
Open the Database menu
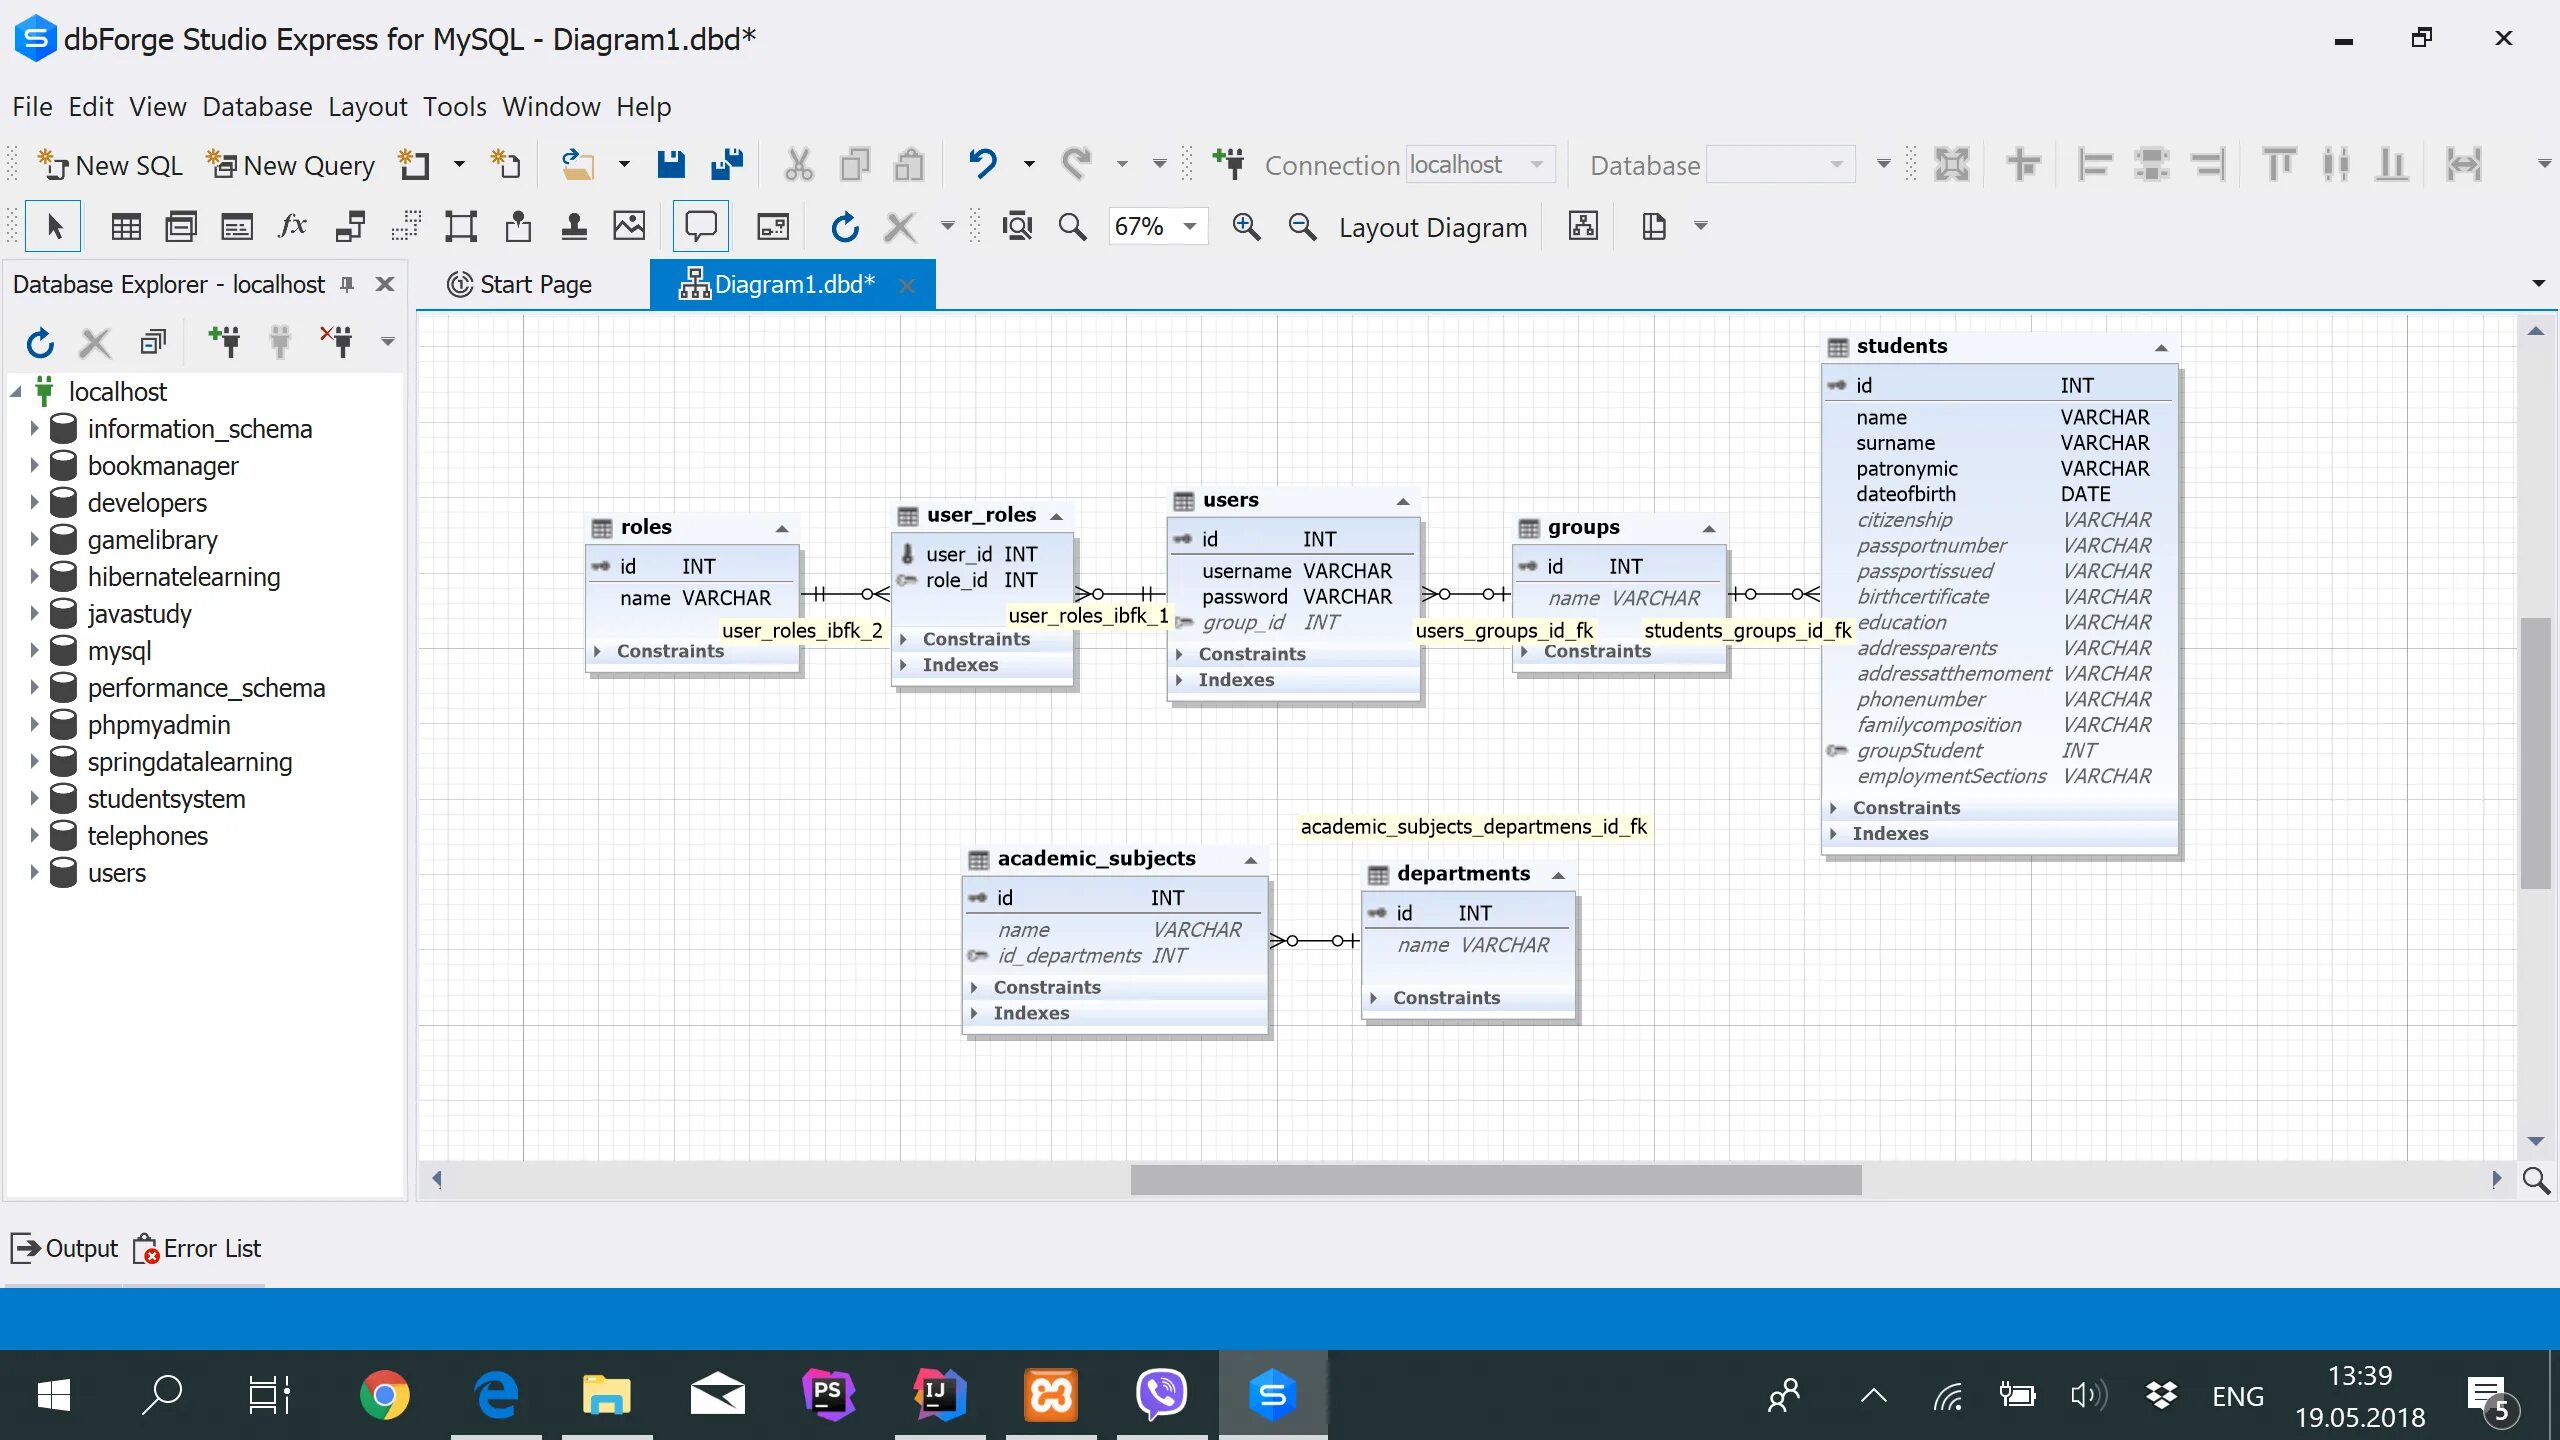coord(256,106)
